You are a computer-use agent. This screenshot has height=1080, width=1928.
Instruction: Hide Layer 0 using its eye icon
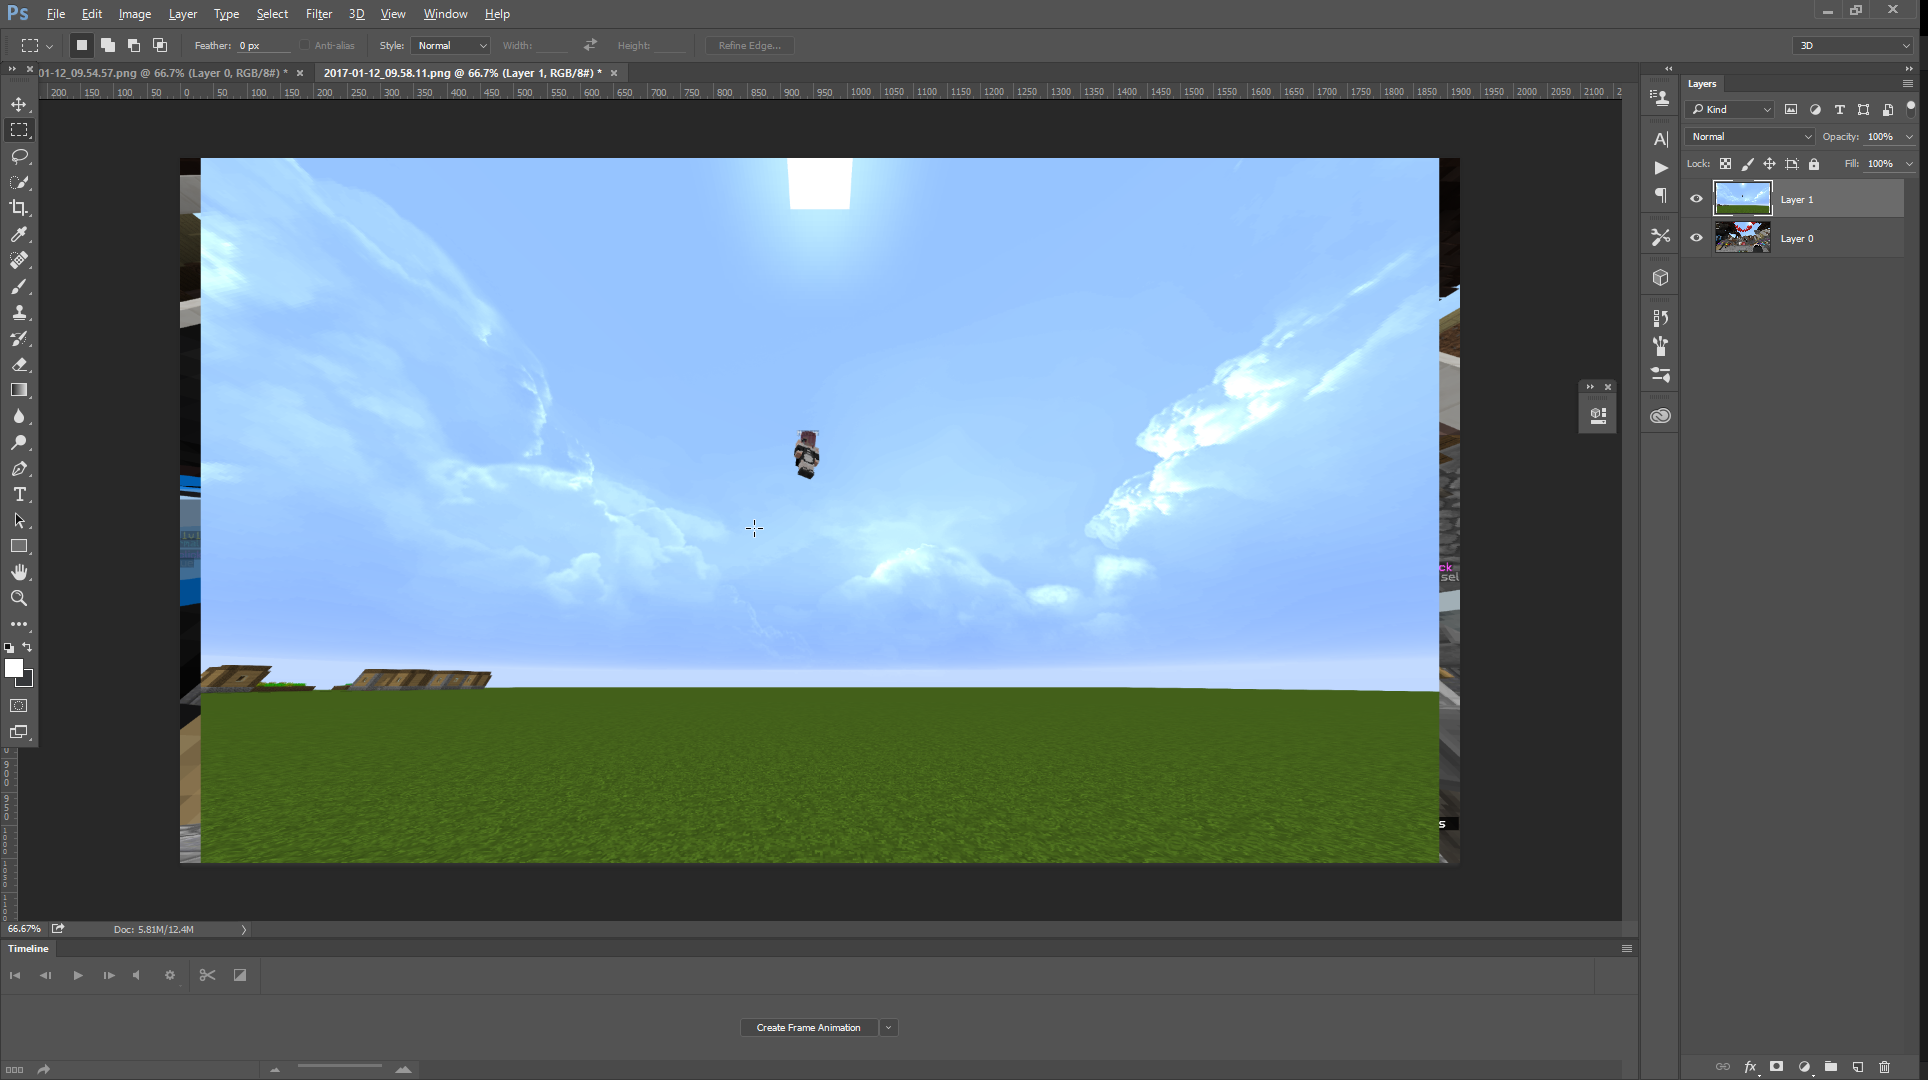point(1696,238)
